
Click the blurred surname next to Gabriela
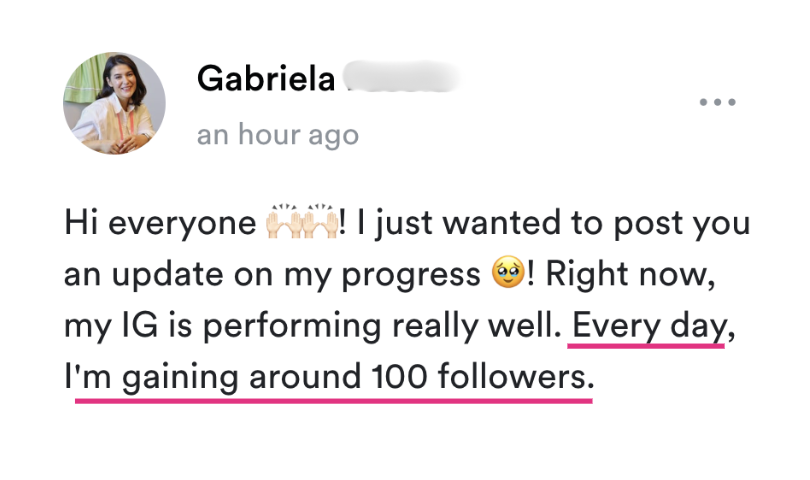[402, 78]
